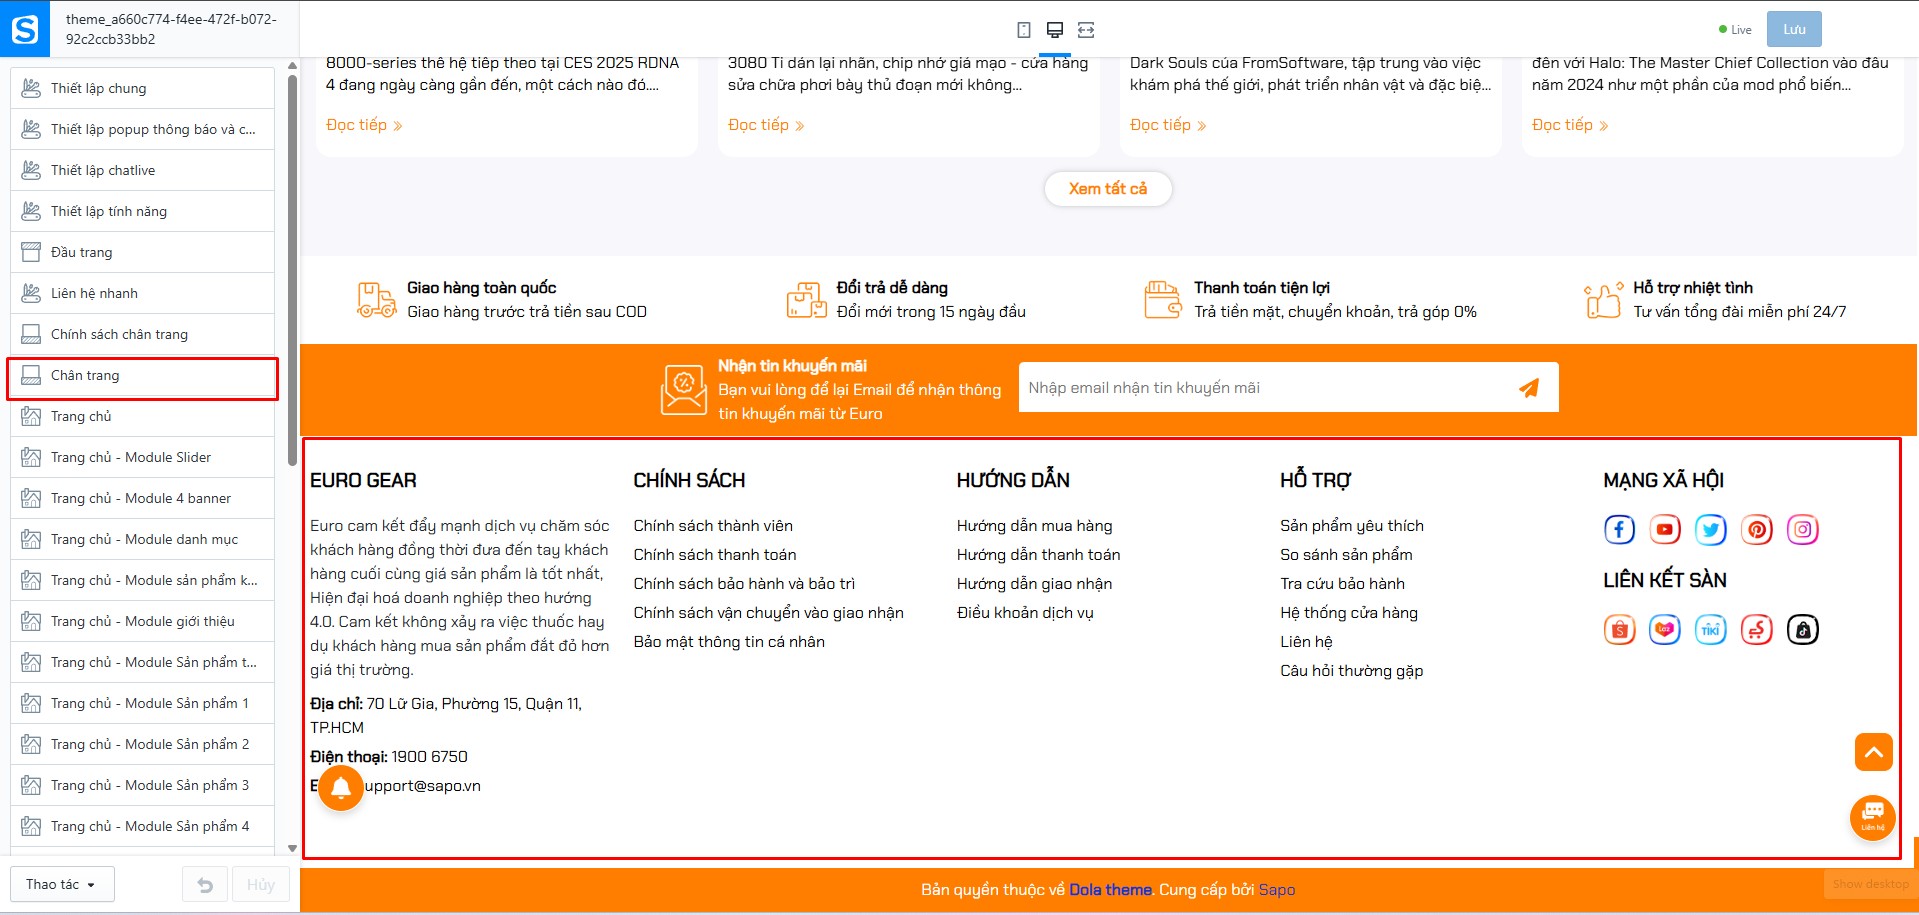This screenshot has width=1919, height=915.
Task: Open Thiết lập chung settings
Action: [x=142, y=88]
